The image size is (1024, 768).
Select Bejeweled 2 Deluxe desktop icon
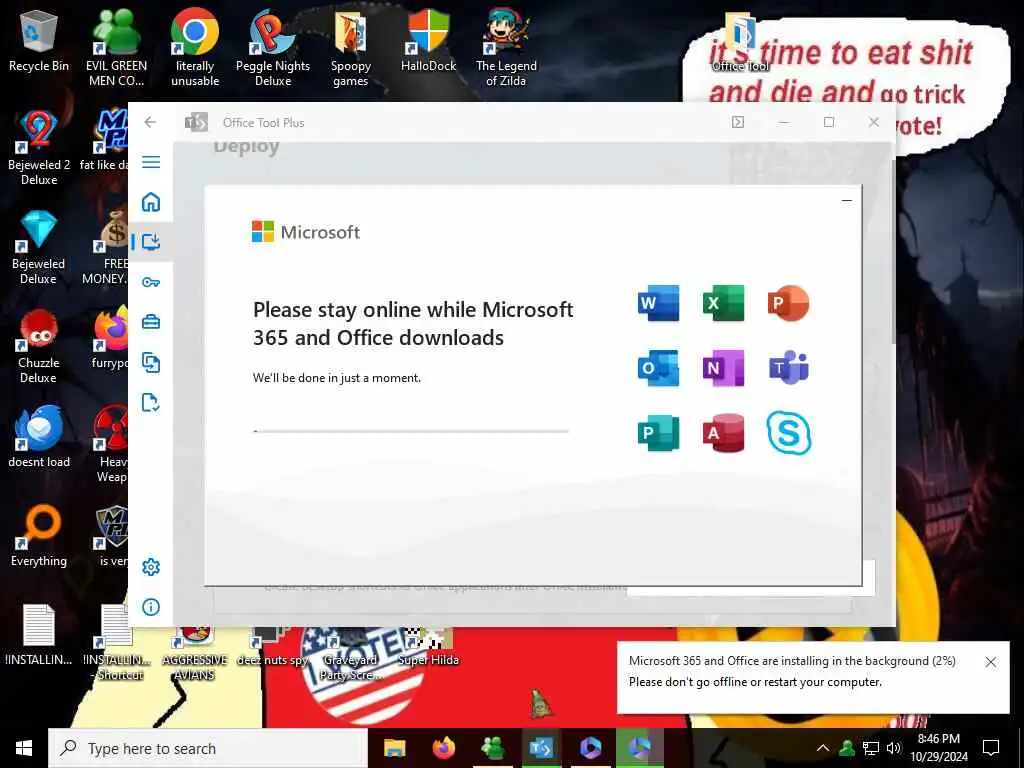(39, 148)
